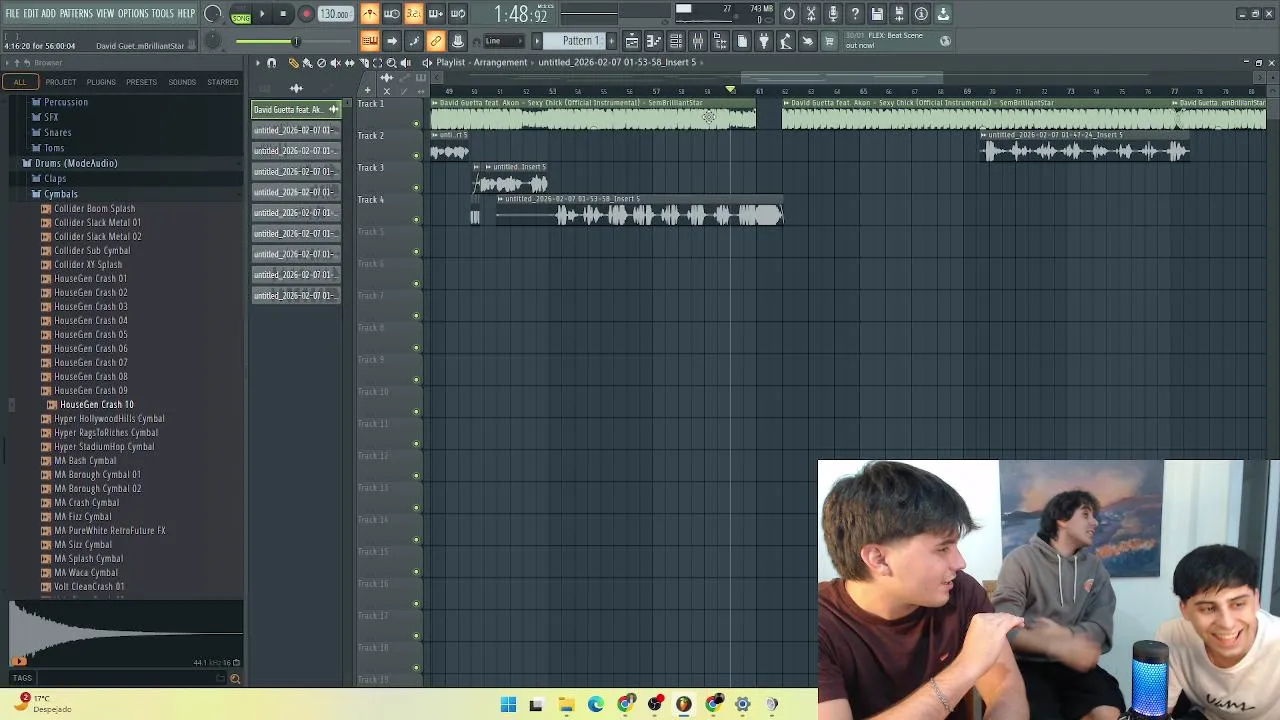The width and height of the screenshot is (1280, 720).
Task: Select the David Guetta feat. Ak picker item
Action: (295, 109)
